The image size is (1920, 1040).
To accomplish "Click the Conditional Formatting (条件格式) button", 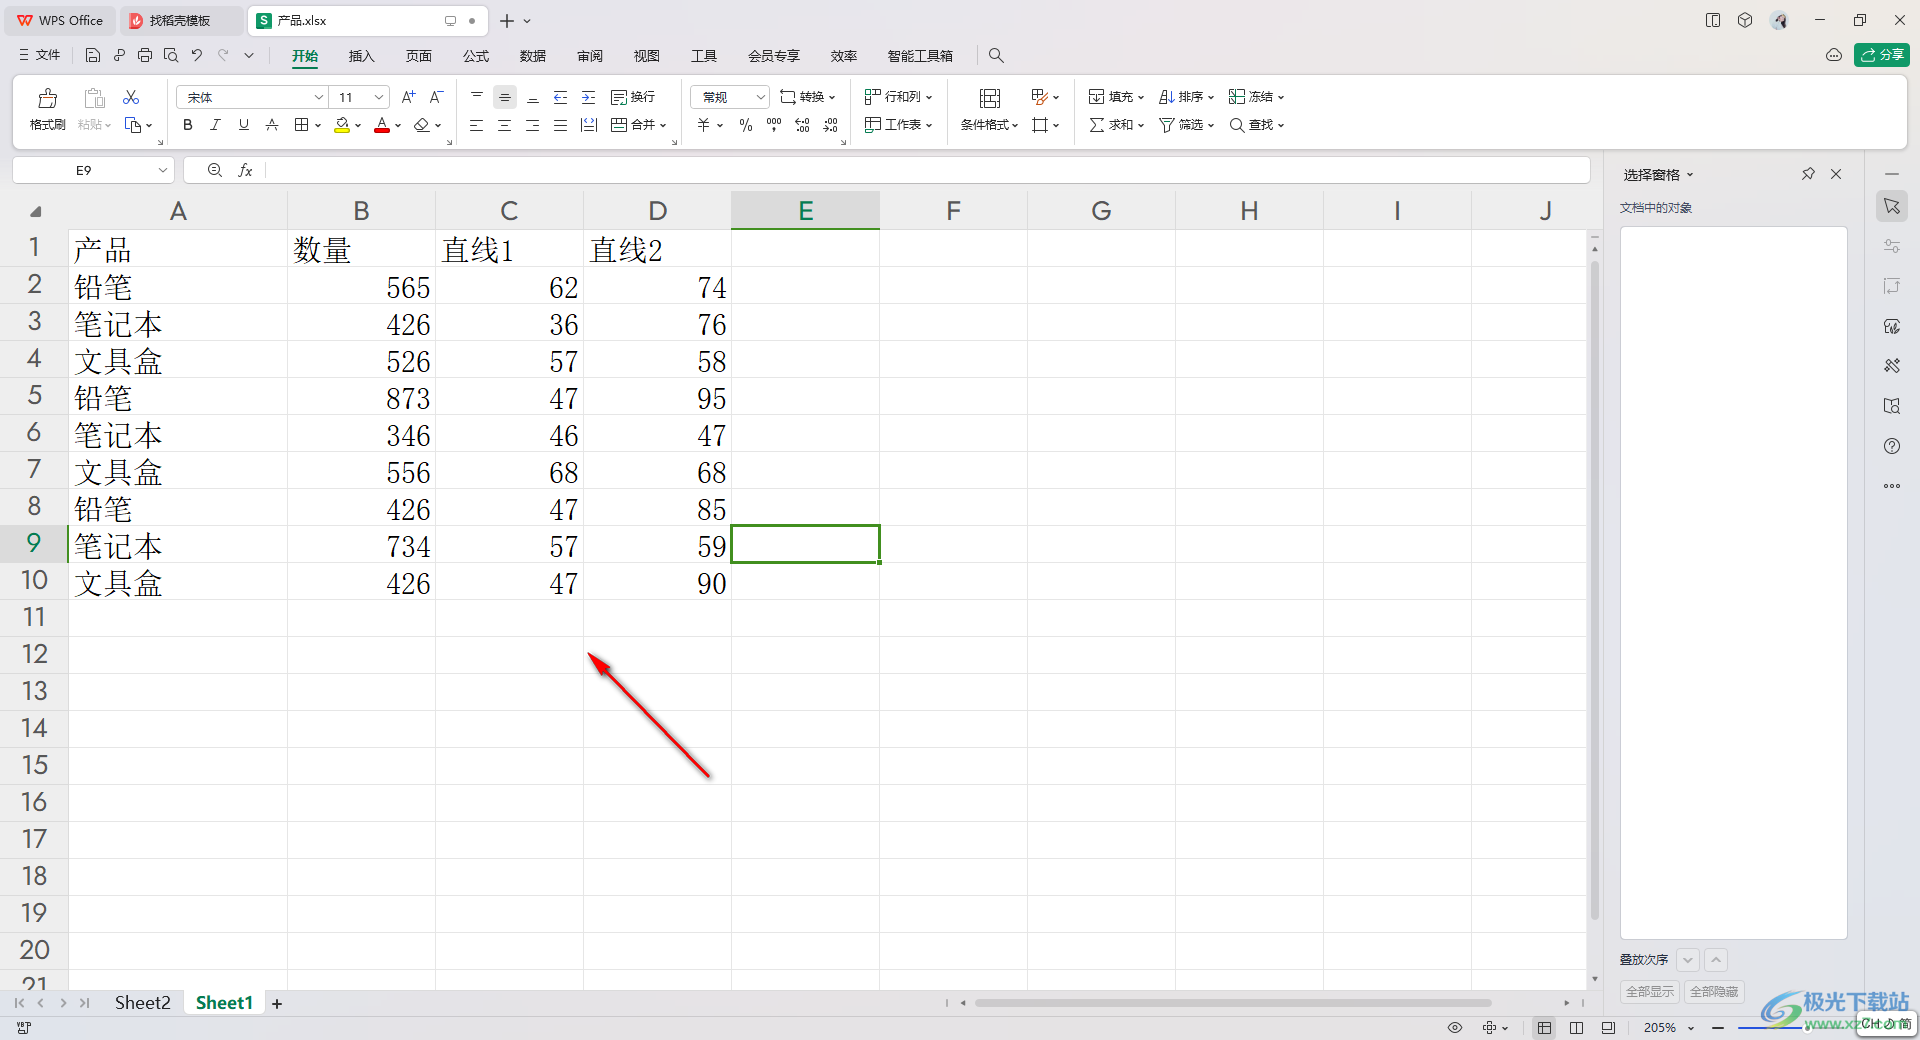I will point(989,110).
